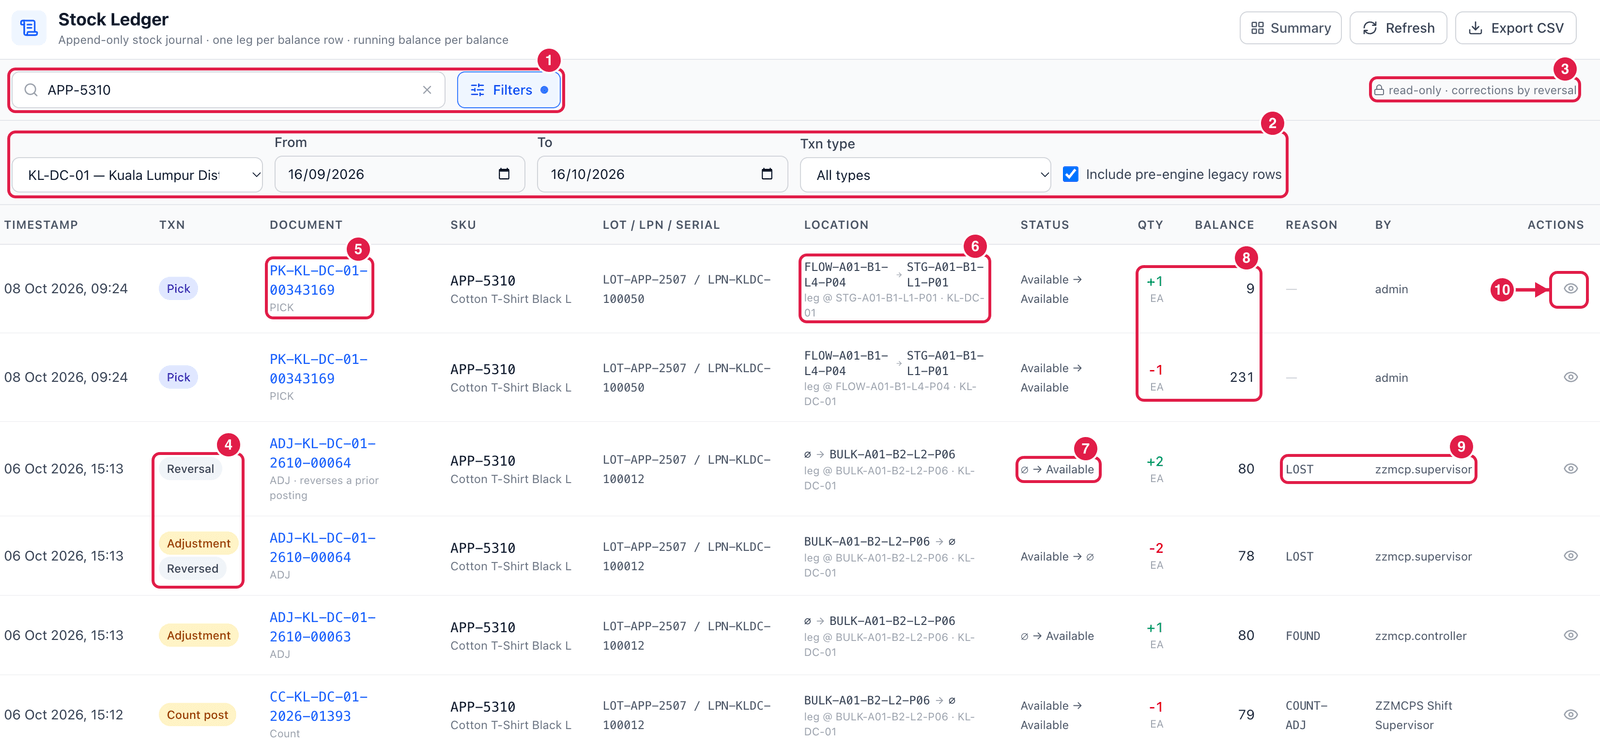Click zzmcp.controller in the BY column
Image resolution: width=1600 pixels, height=754 pixels.
[1421, 636]
